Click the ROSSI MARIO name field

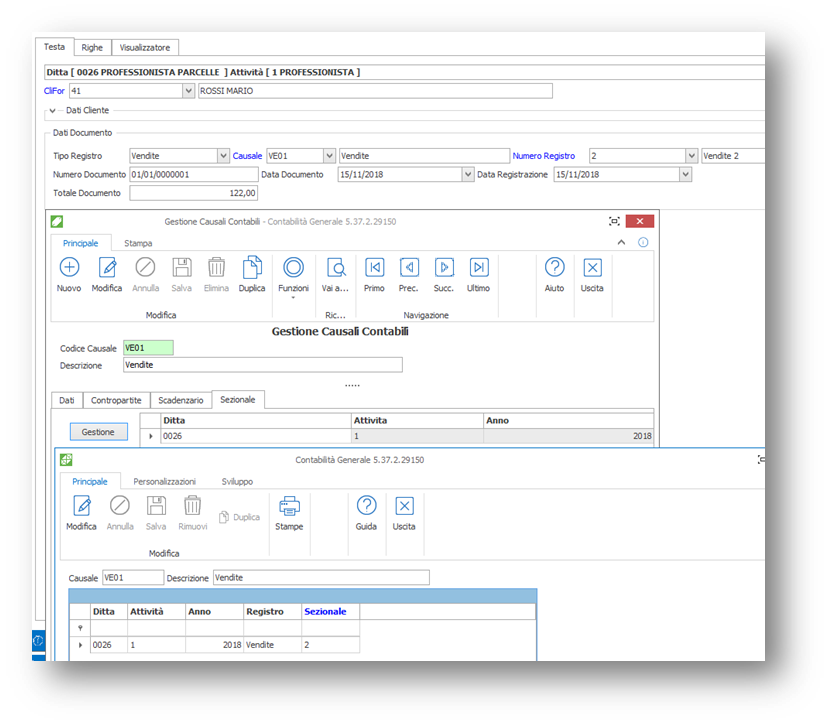[375, 91]
